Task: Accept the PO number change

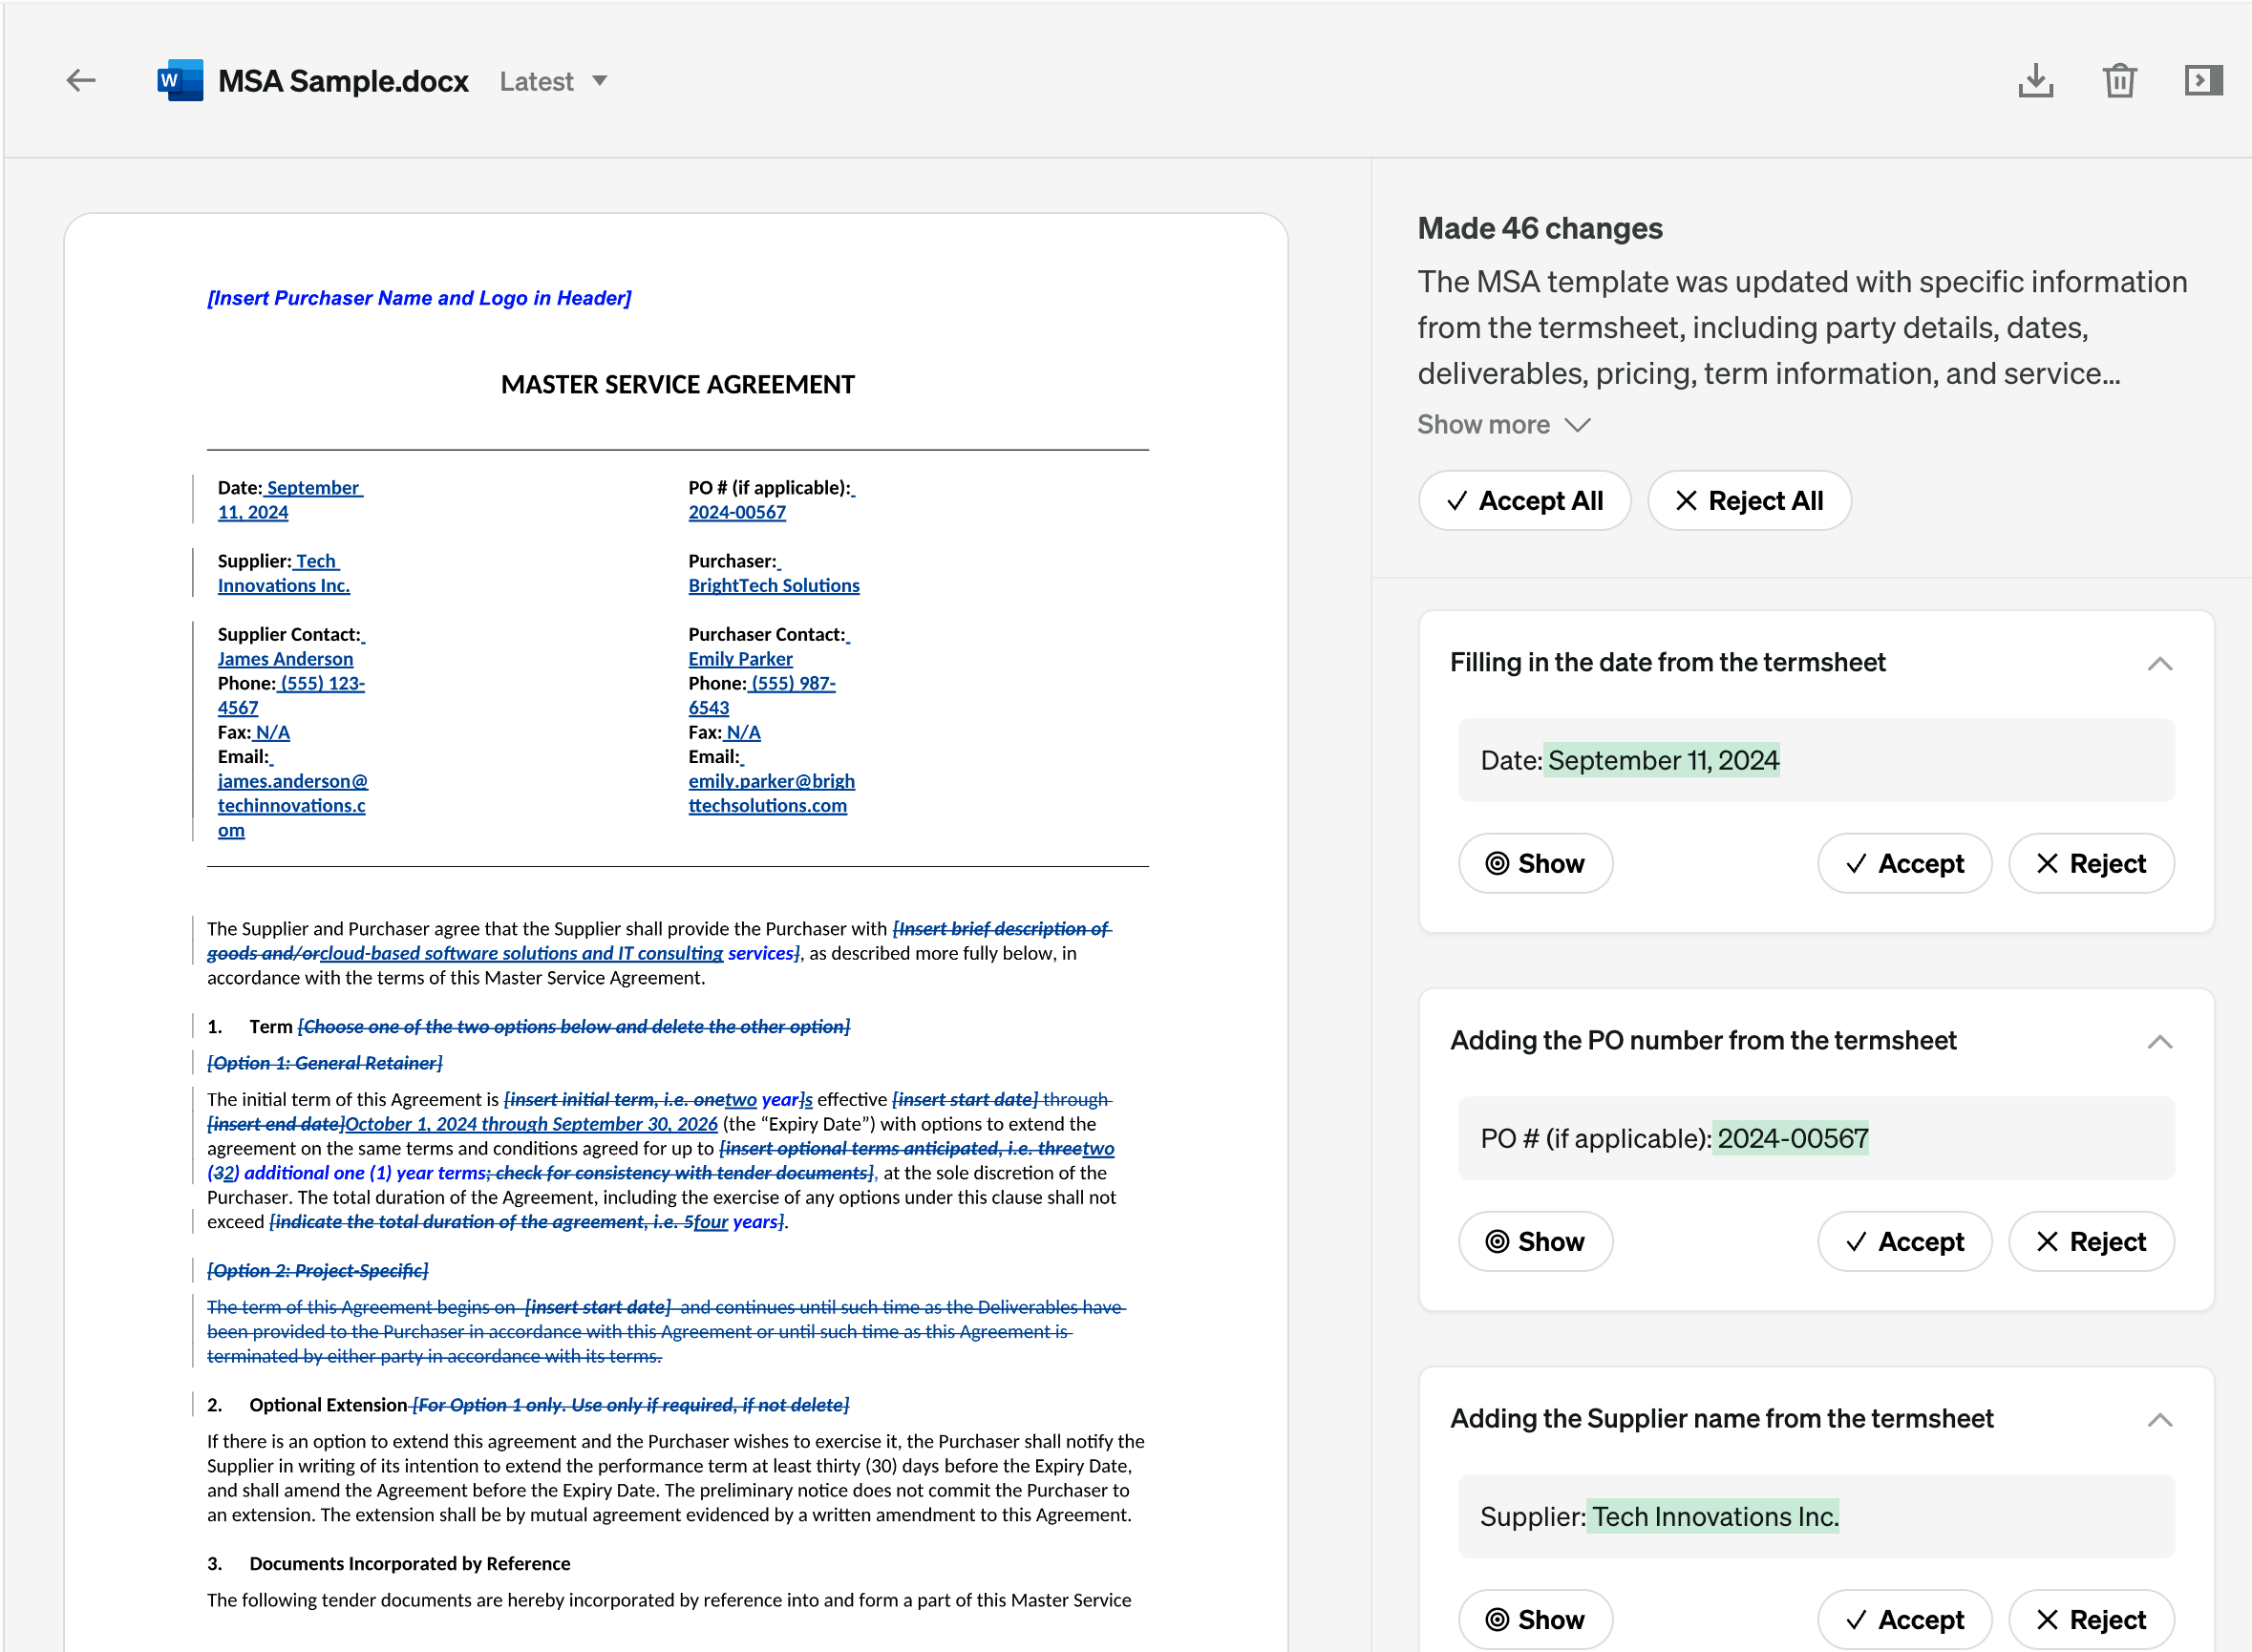Action: 1904,1241
